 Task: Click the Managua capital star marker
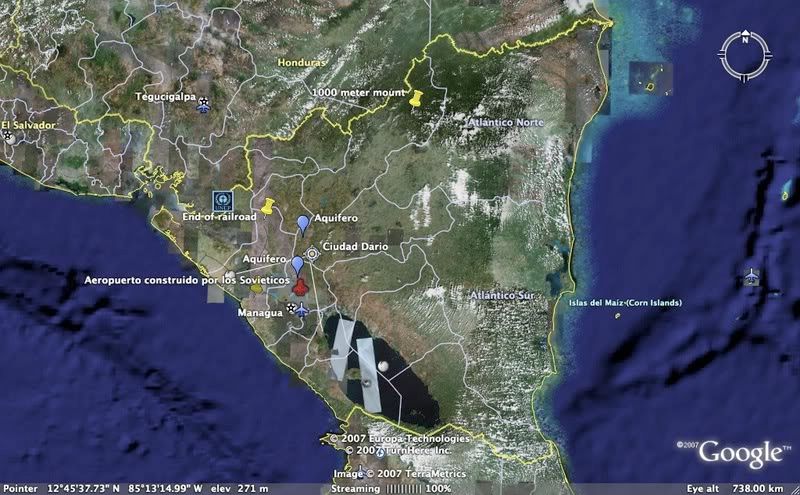pos(291,310)
